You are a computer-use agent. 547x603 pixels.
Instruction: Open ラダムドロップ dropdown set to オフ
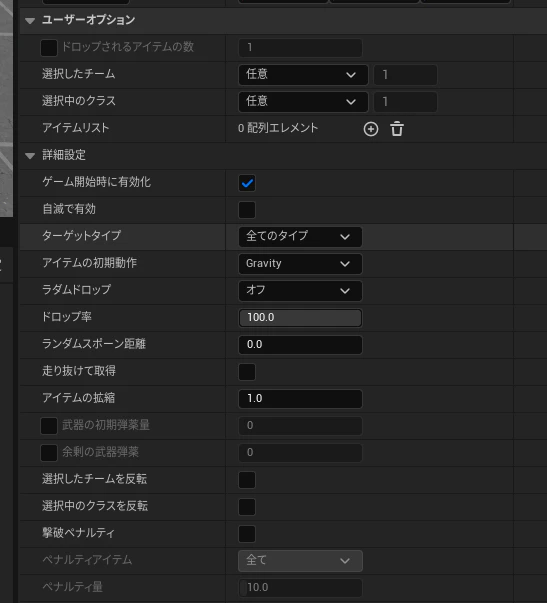point(300,290)
